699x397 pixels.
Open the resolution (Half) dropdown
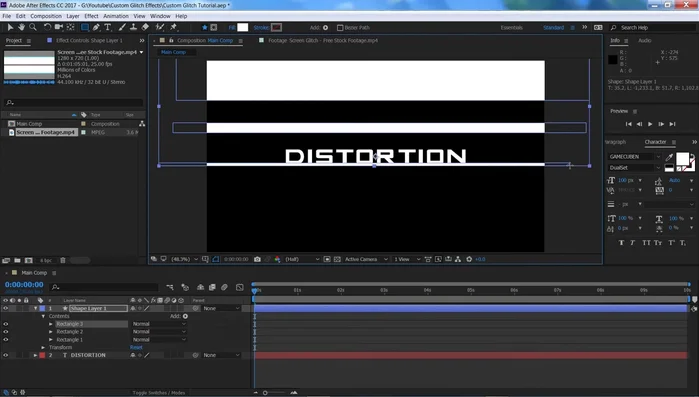pos(302,259)
